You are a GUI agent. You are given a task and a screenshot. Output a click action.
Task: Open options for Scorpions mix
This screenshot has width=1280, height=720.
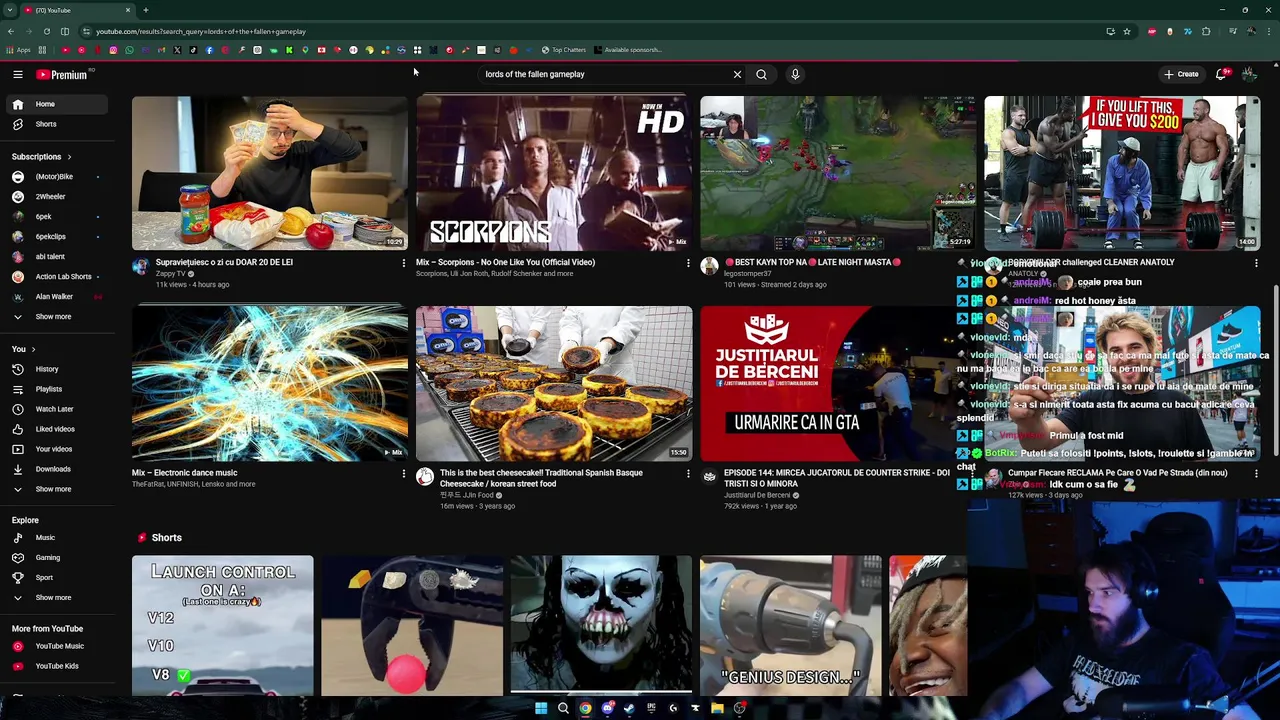688,263
